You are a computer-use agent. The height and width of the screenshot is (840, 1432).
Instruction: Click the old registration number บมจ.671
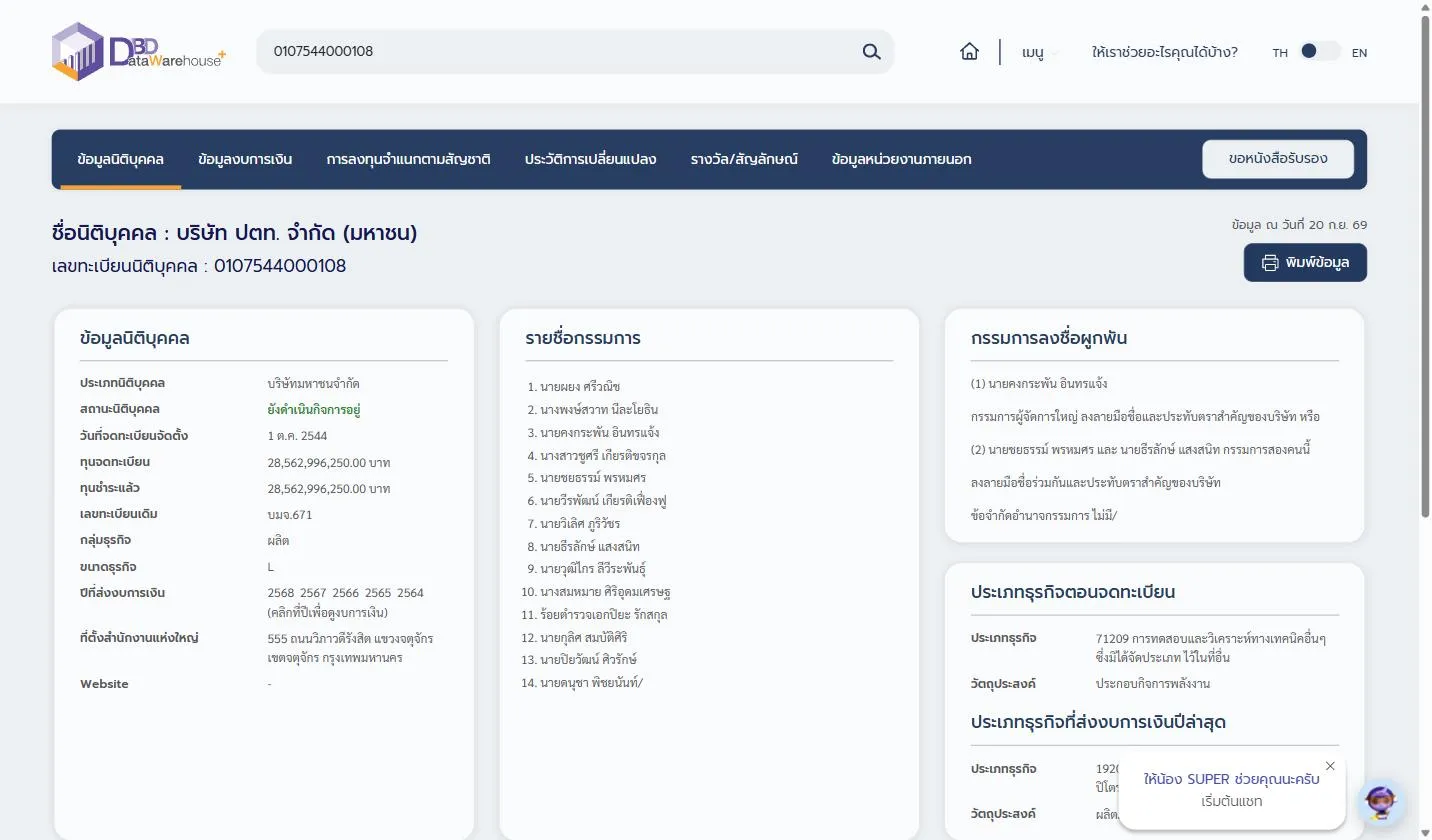click(x=290, y=514)
